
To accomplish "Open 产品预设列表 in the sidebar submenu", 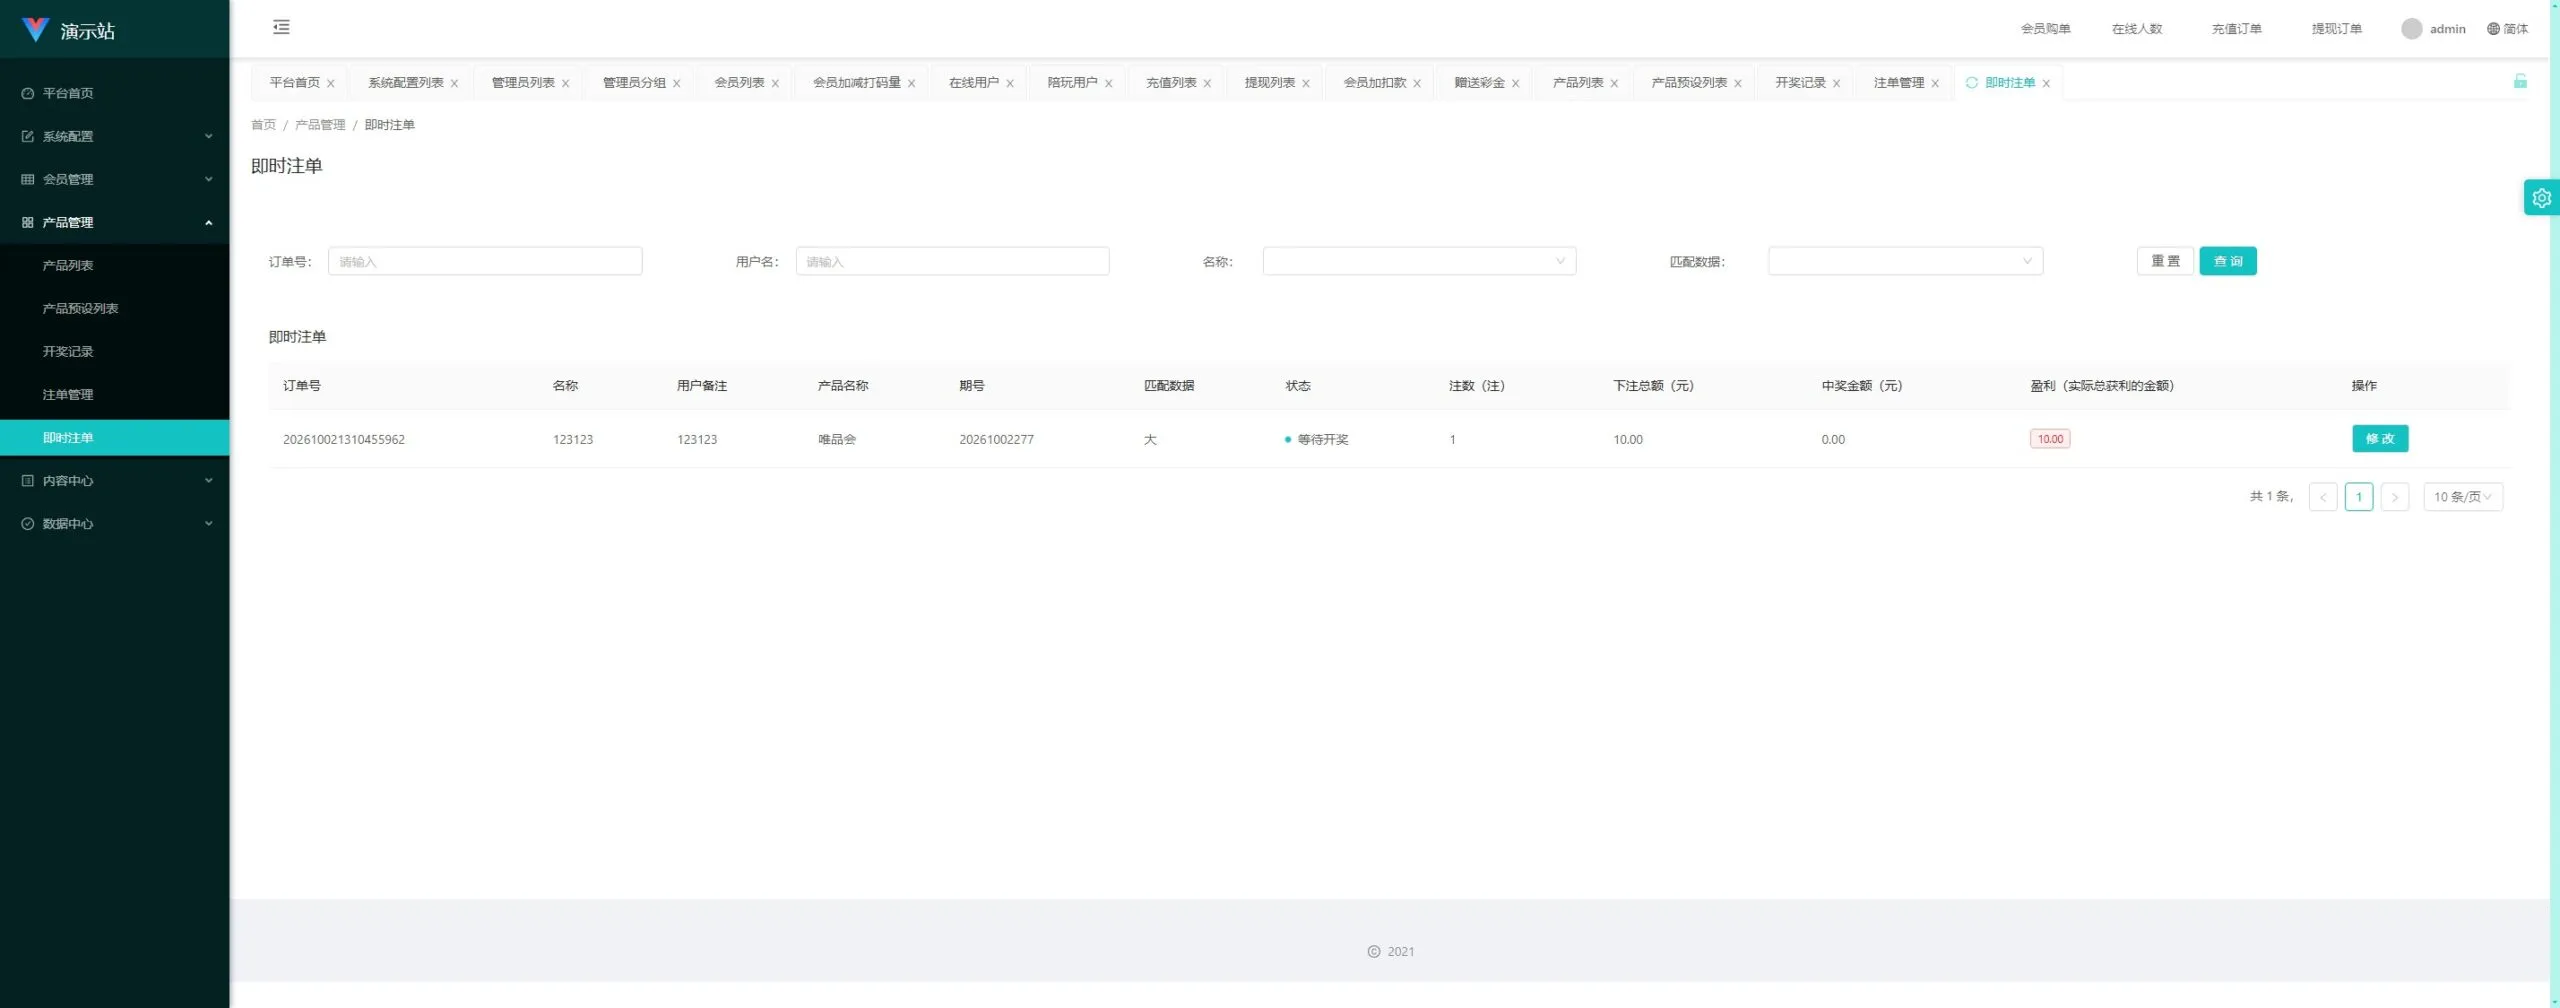I will pyautogui.click(x=114, y=308).
